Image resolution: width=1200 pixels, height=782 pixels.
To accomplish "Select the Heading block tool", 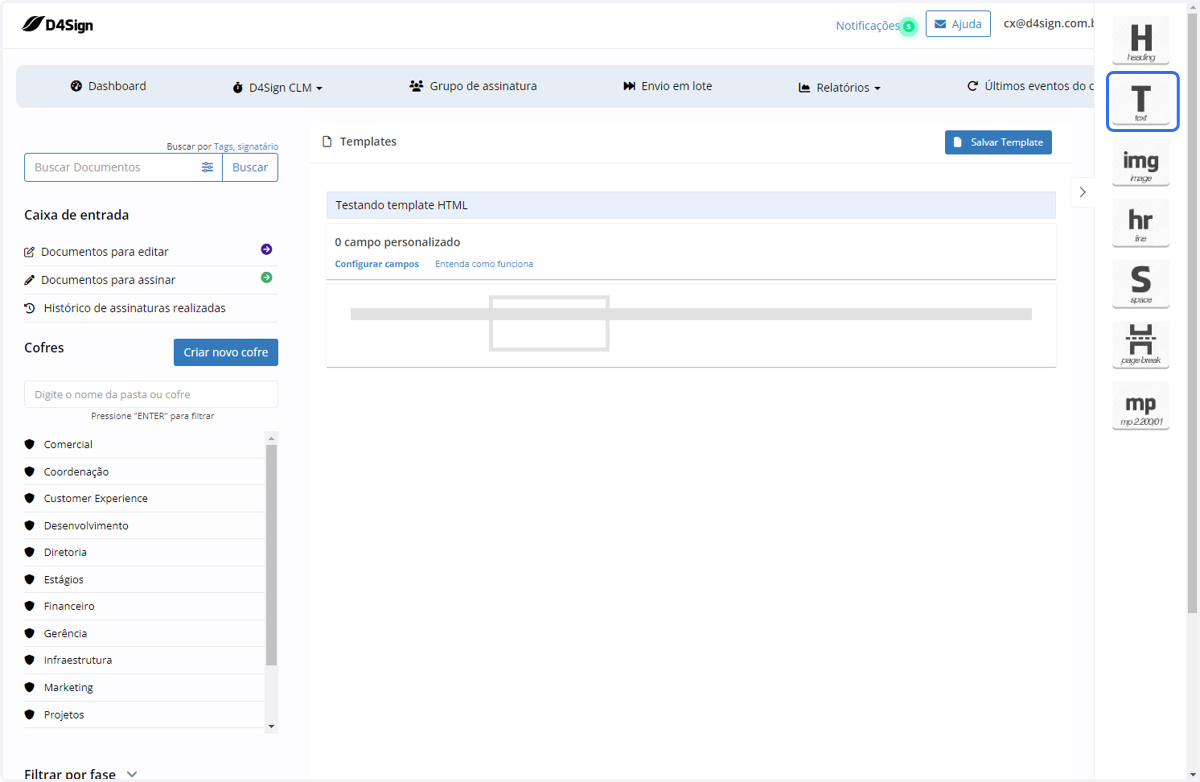I will 1141,42.
